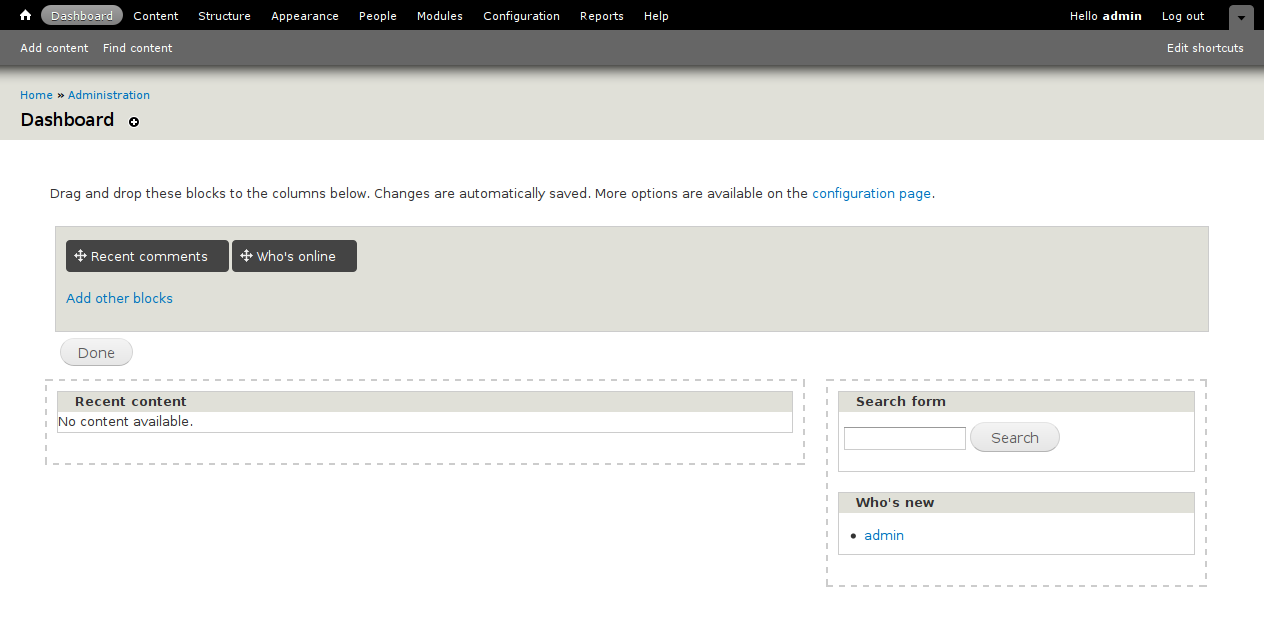Click the move handle on Recent comments block
The height and width of the screenshot is (632, 1264).
click(x=81, y=255)
